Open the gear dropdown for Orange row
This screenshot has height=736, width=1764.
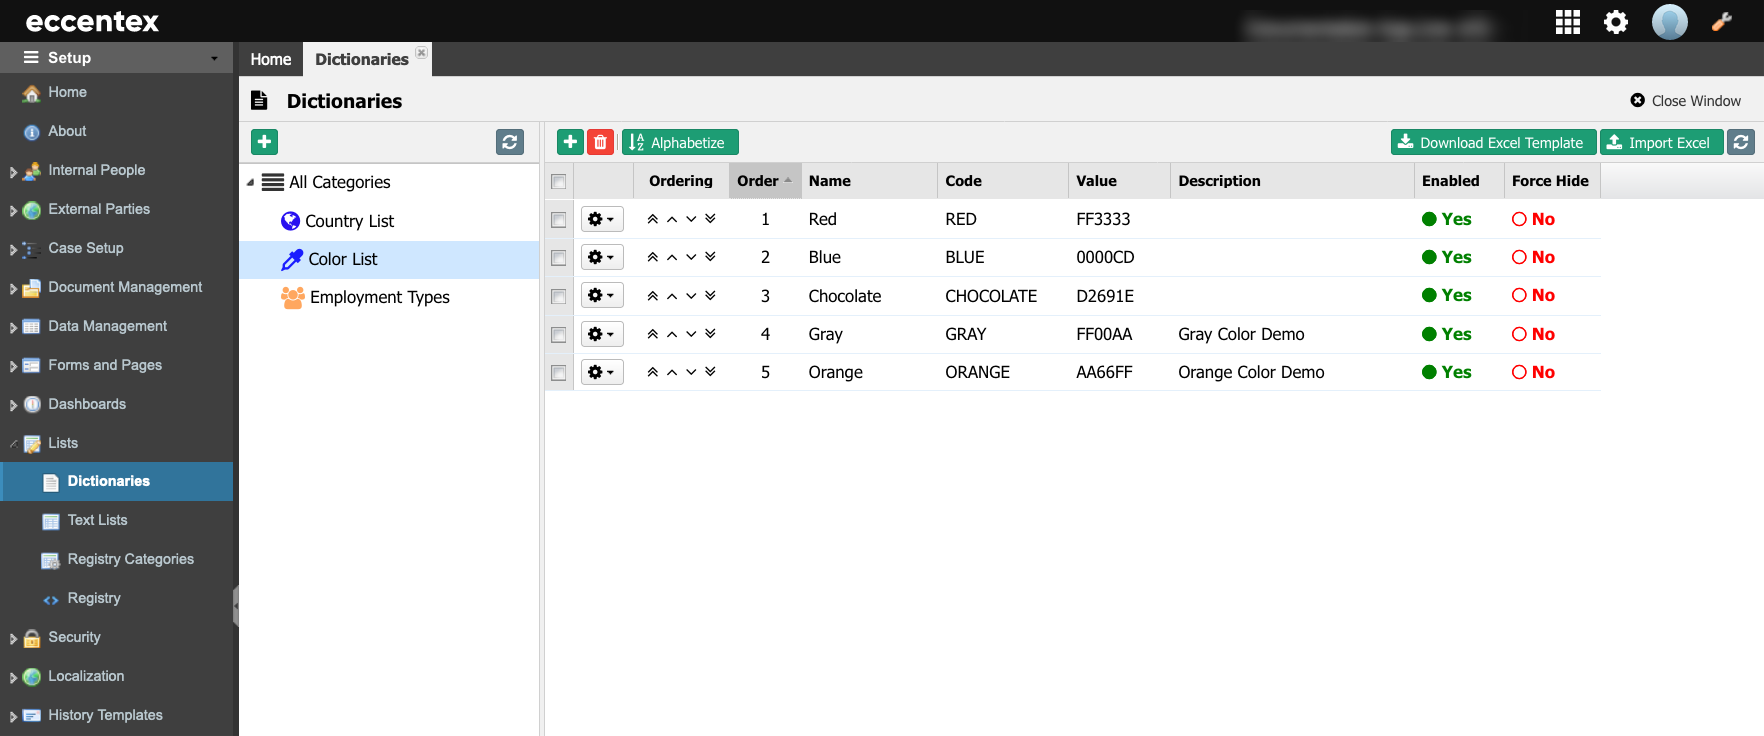[602, 372]
